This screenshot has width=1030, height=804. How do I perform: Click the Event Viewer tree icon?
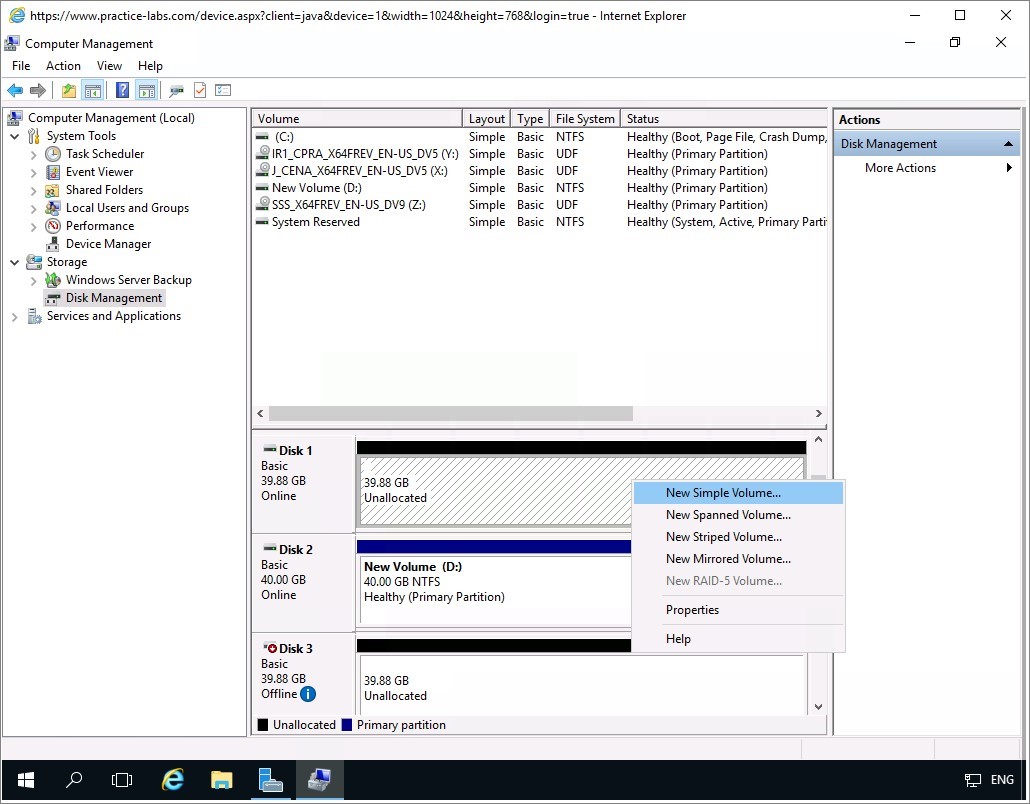tap(53, 172)
